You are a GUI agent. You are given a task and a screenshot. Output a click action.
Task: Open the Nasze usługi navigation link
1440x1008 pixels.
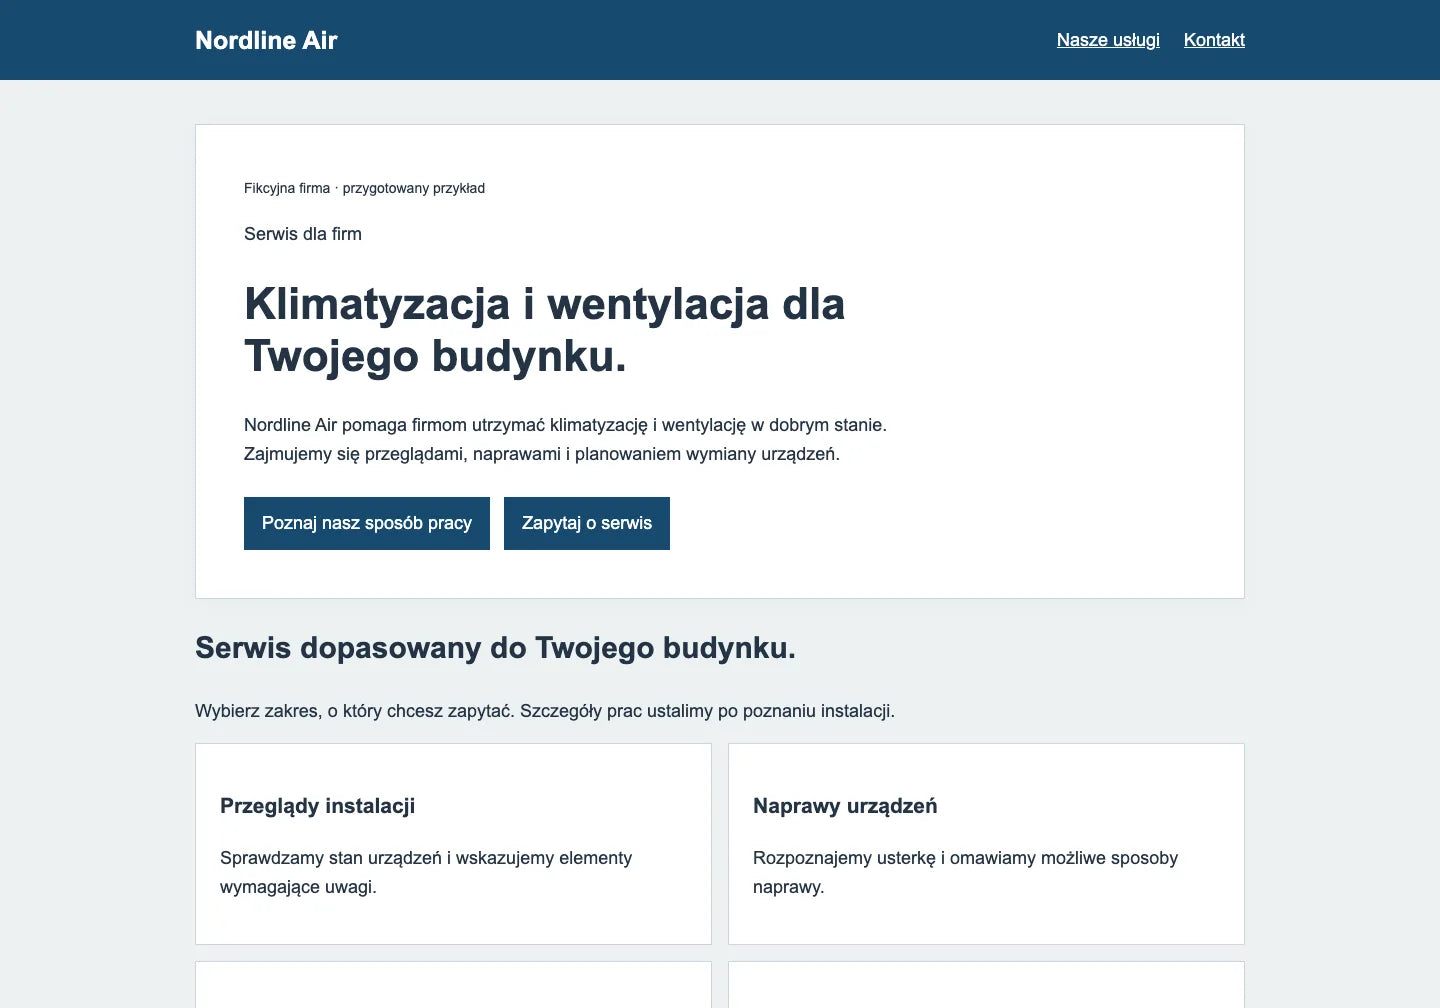[1108, 40]
